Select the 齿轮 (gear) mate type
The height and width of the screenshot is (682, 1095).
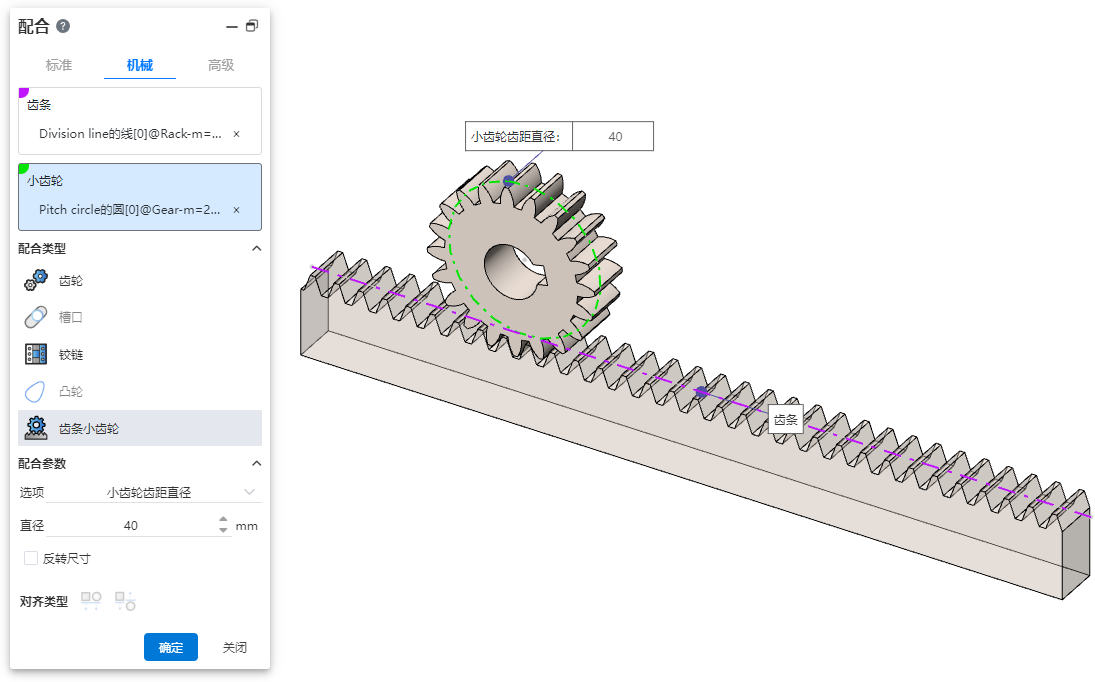70,281
